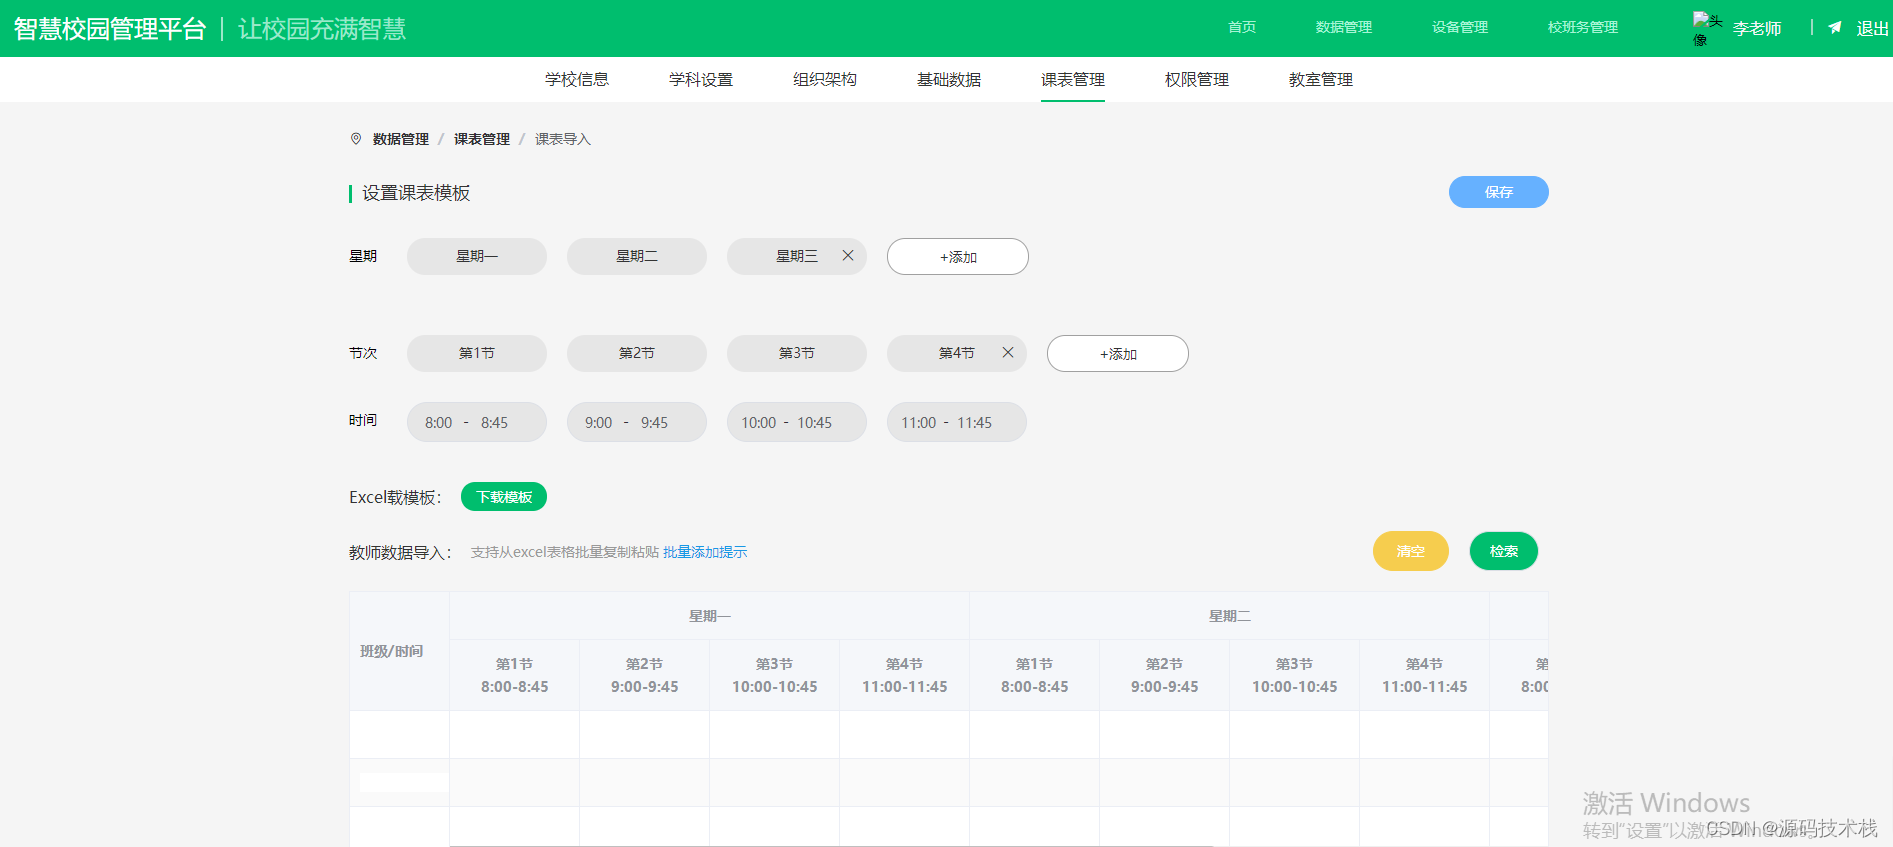Remove 第4节 via its X icon
Screen dimensions: 1893x847
[1008, 353]
